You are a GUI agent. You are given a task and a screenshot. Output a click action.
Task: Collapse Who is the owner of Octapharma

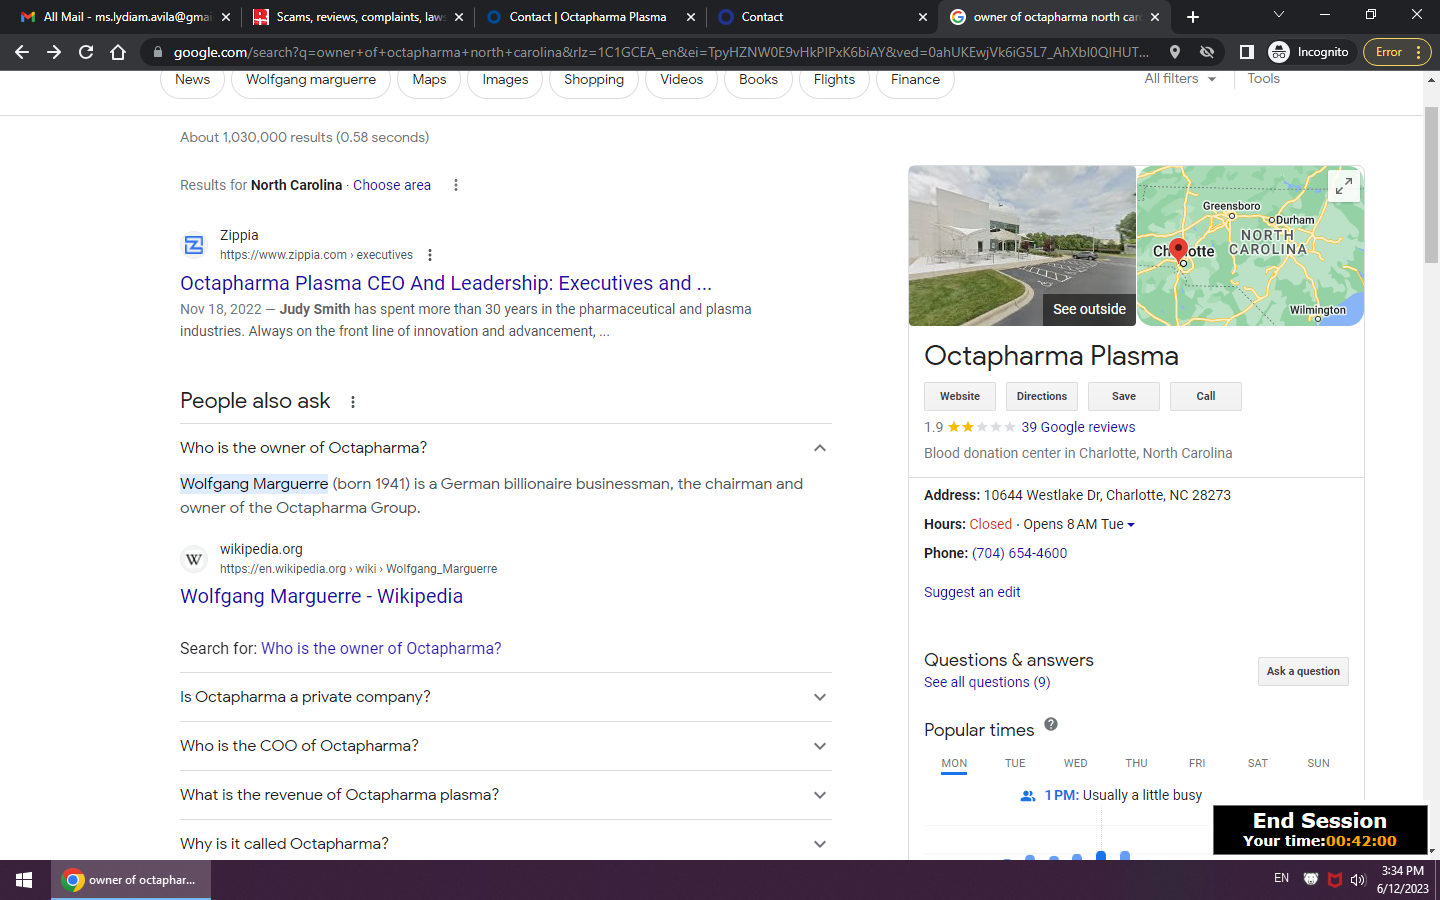(505, 448)
